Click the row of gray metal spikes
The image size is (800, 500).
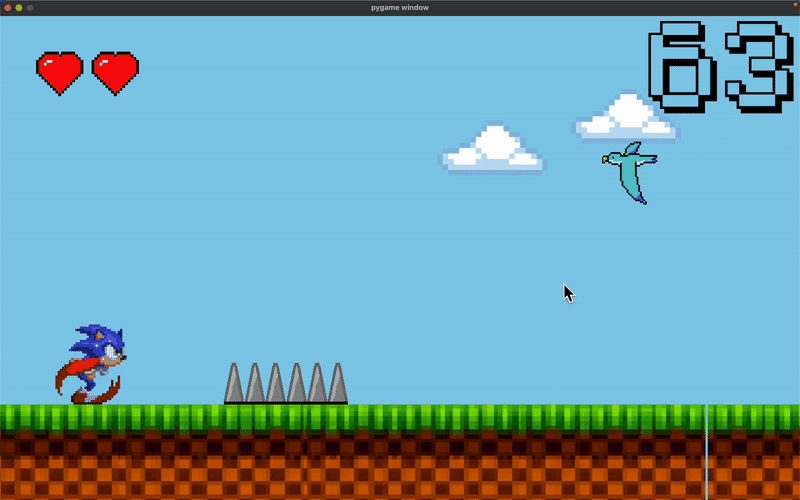[286, 383]
